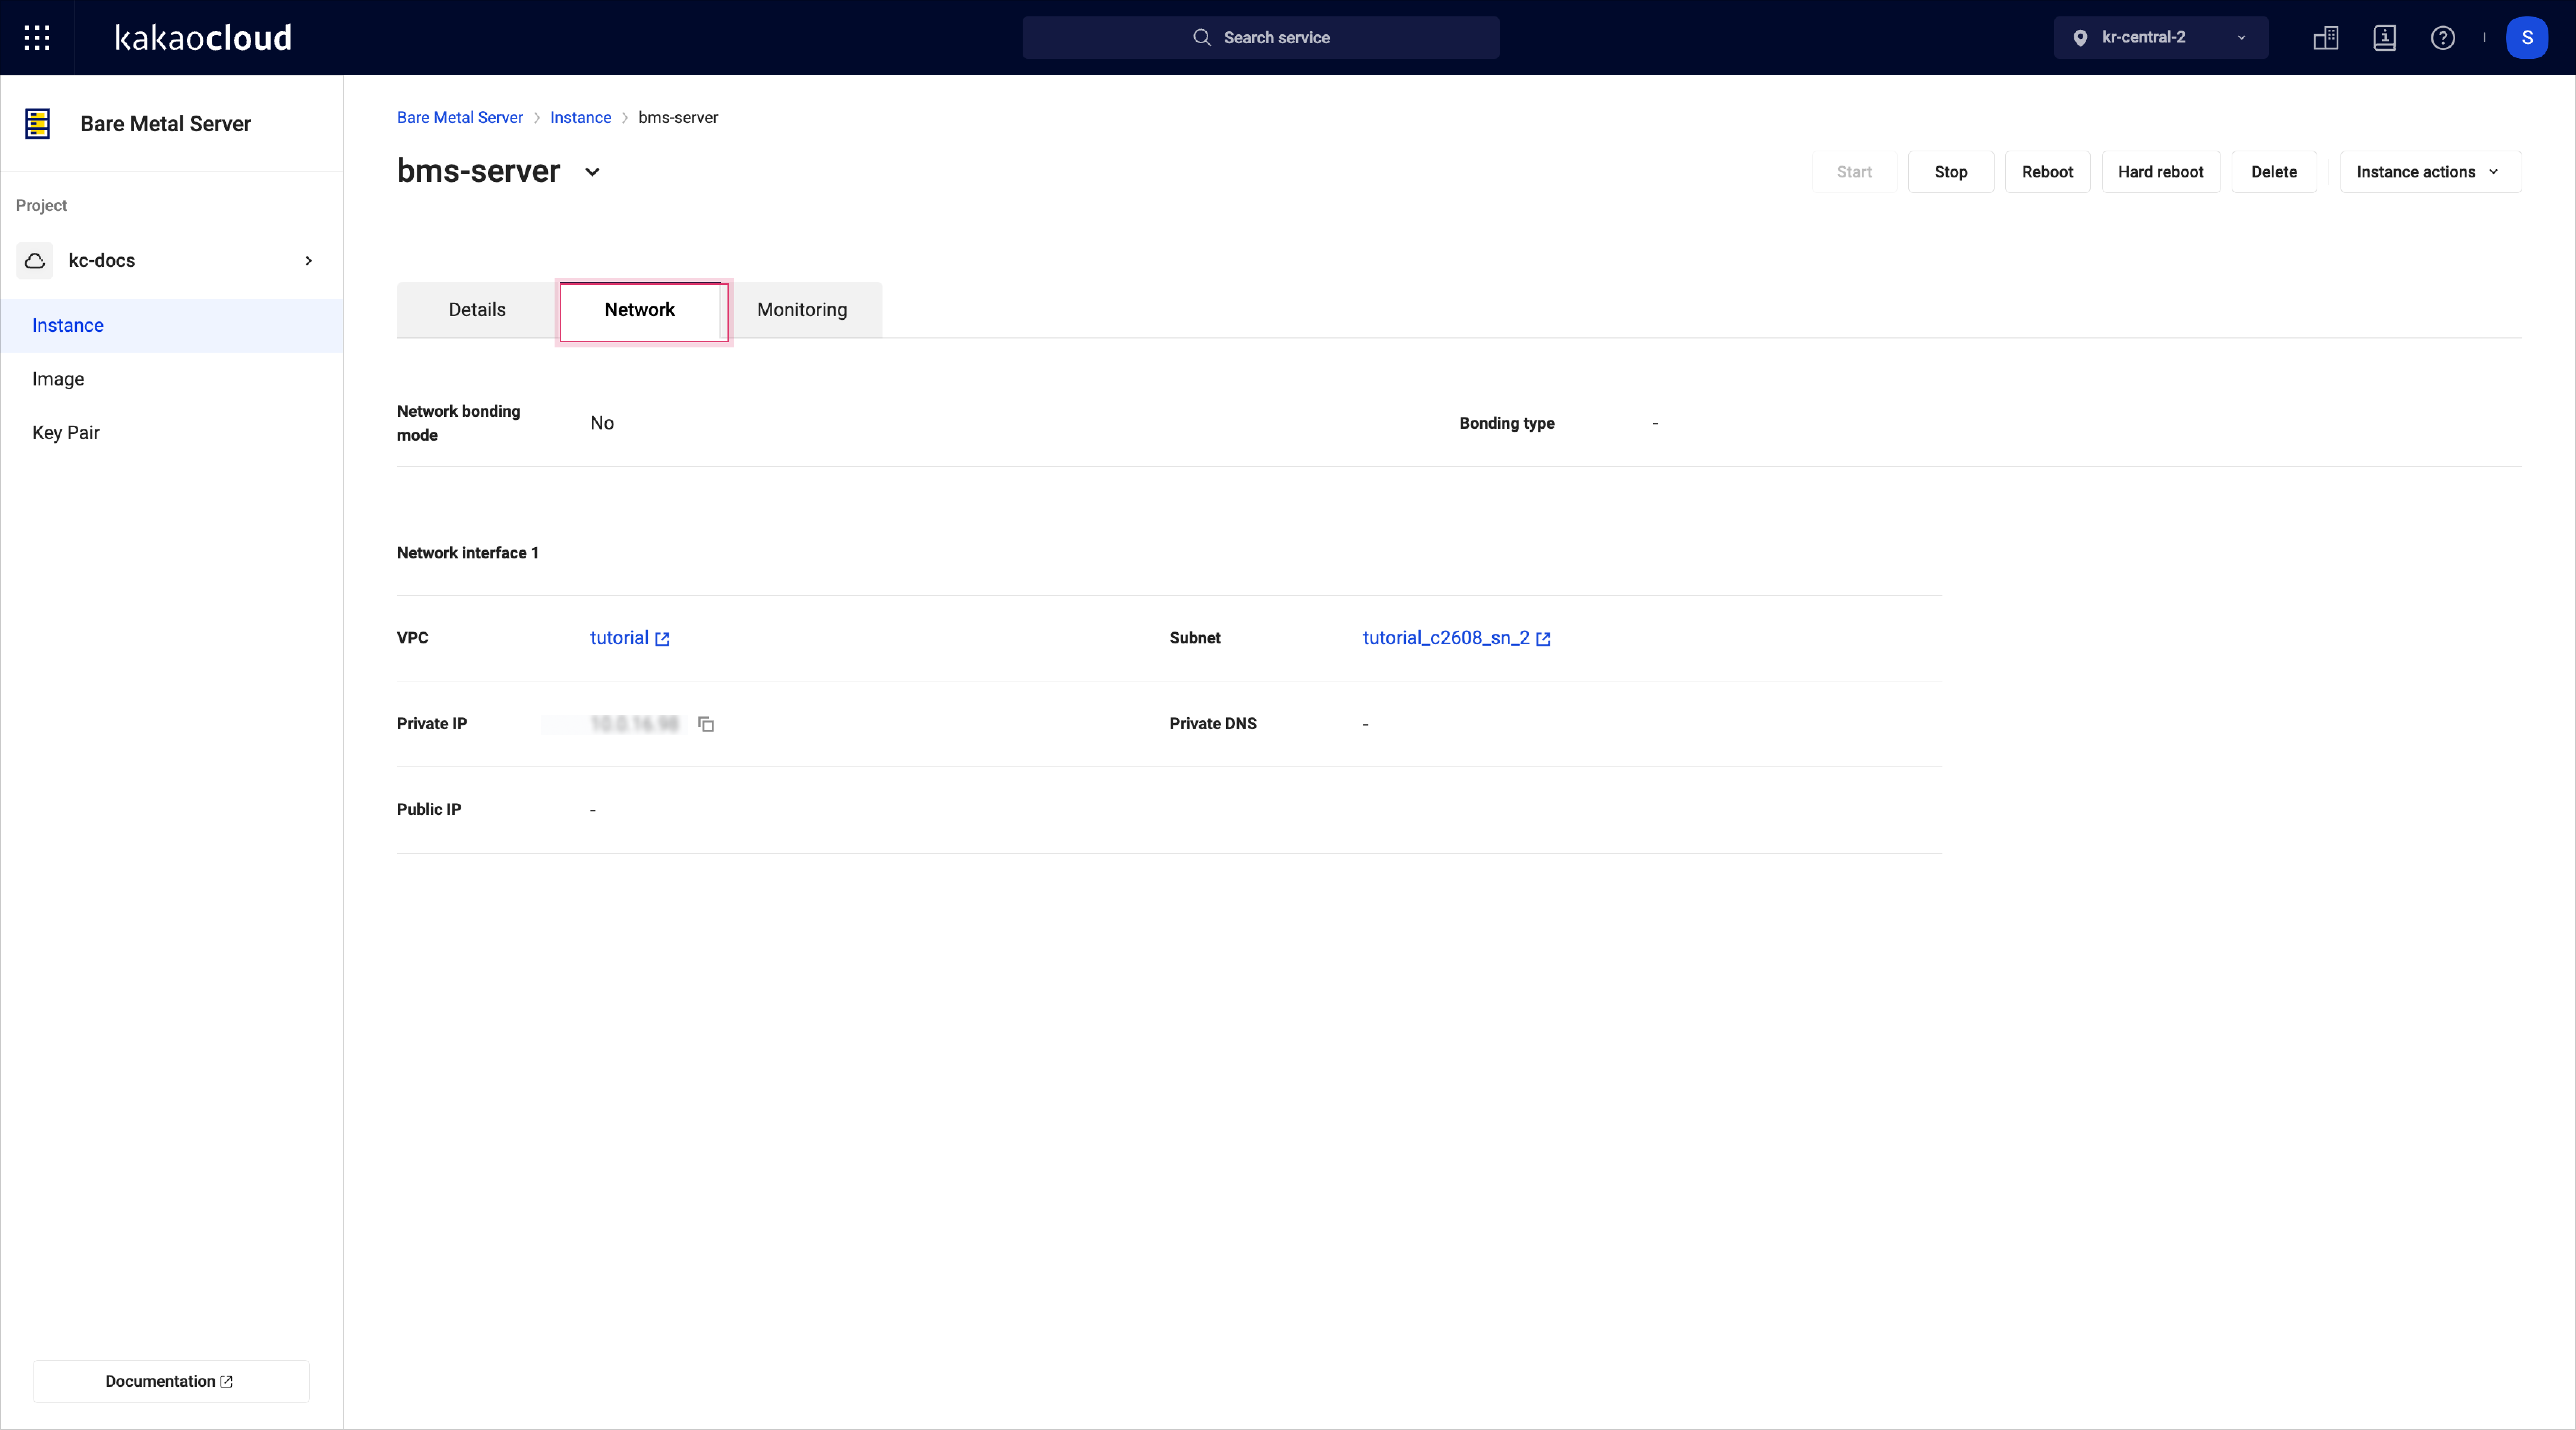The height and width of the screenshot is (1430, 2576).
Task: Expand the bms-server instance name dropdown
Action: coord(592,172)
